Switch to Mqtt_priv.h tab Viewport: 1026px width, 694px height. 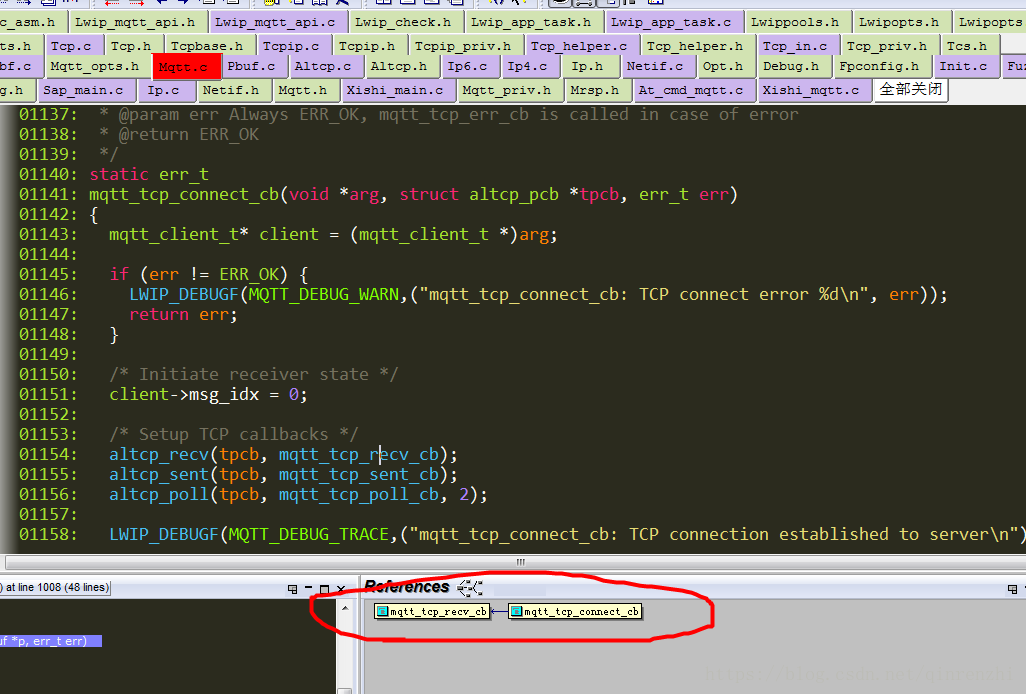click(509, 90)
